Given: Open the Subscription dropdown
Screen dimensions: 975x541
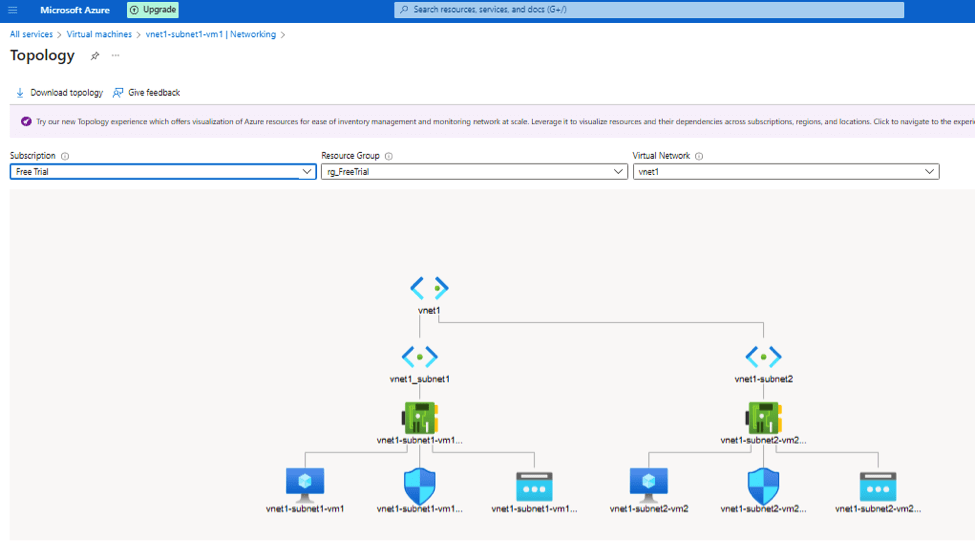Looking at the screenshot, I should tap(163, 172).
